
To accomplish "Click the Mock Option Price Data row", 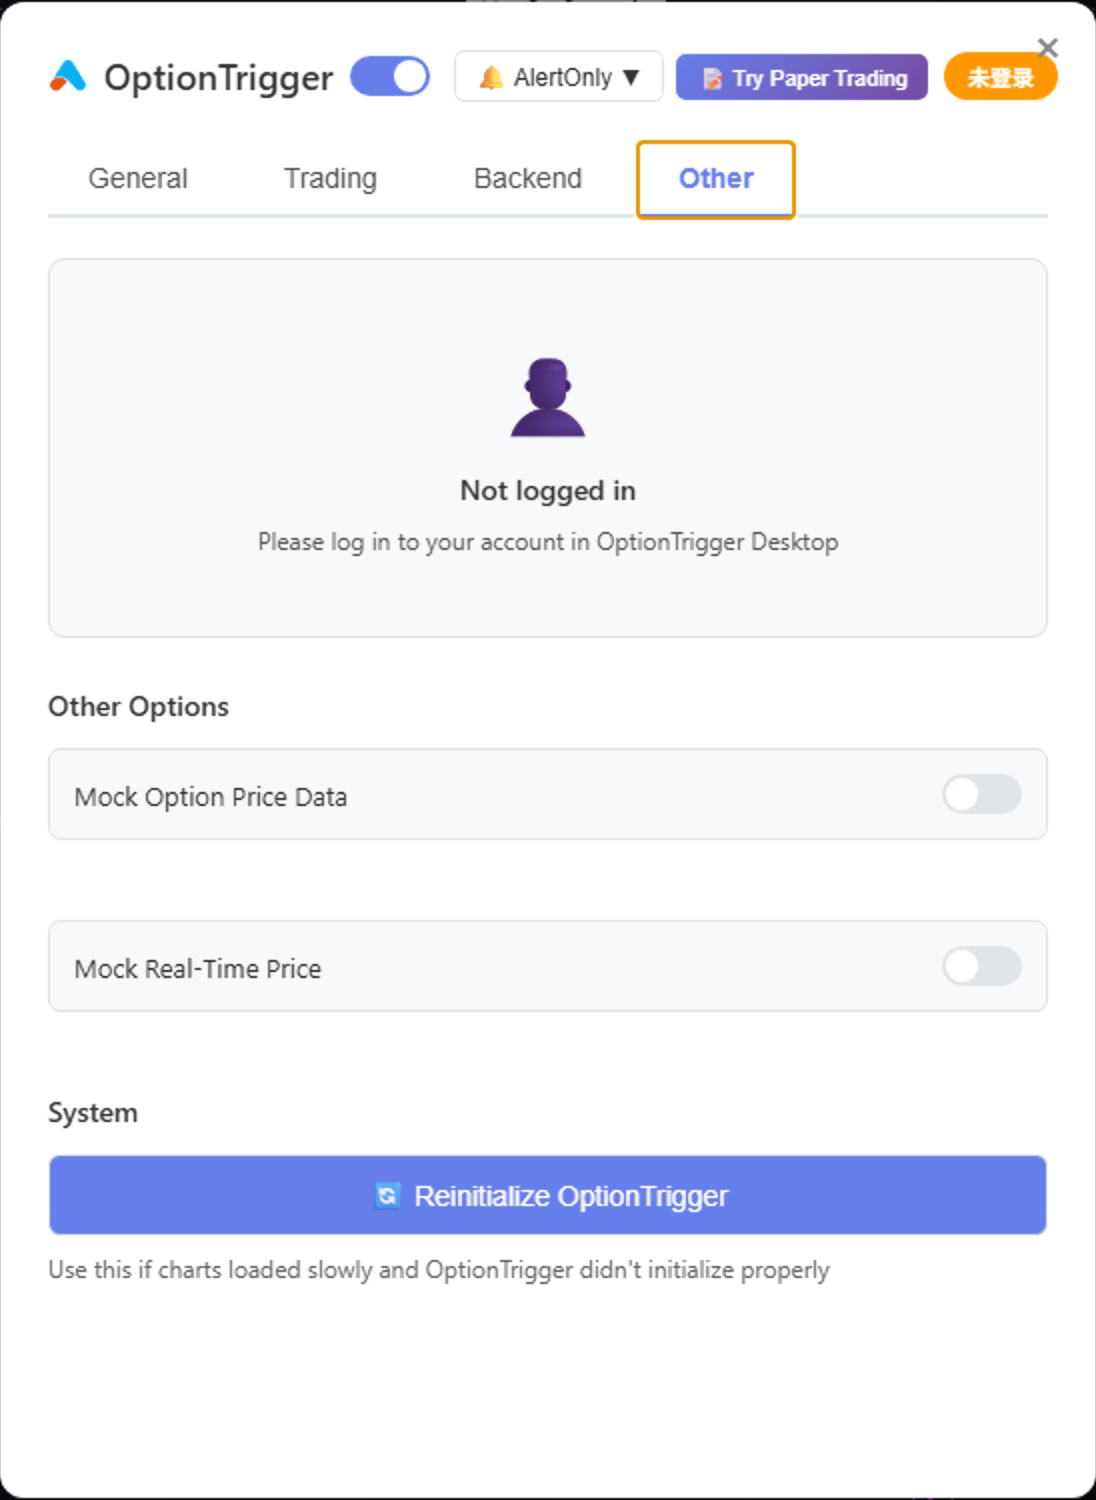I will pos(548,795).
